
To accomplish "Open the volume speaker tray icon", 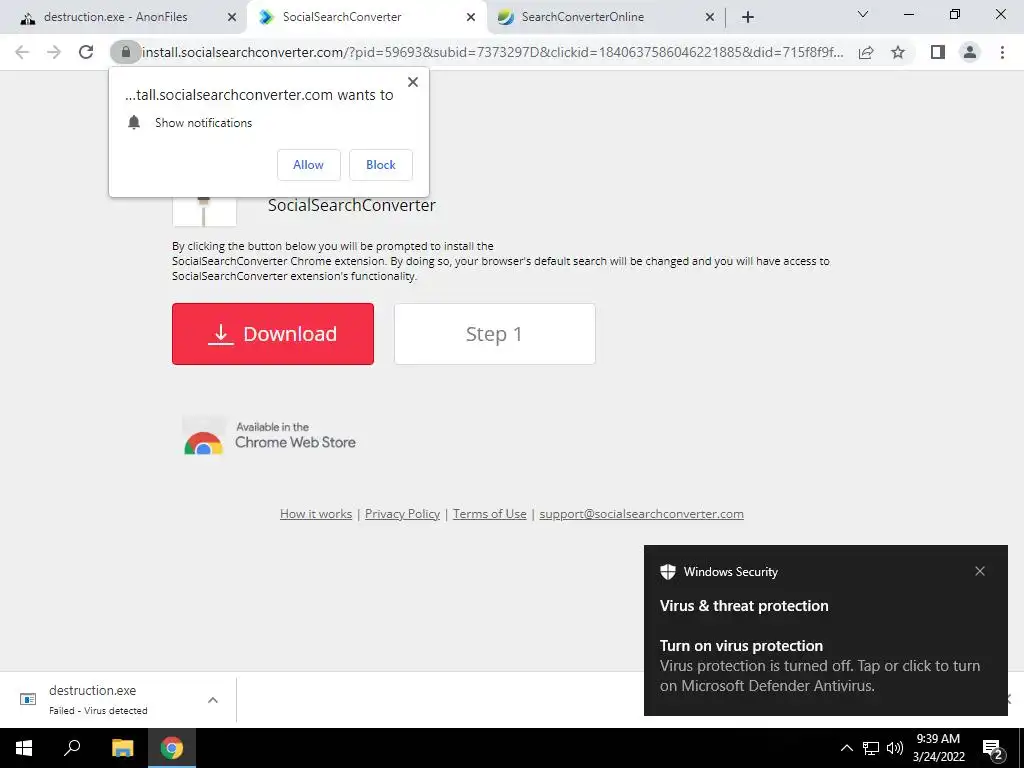I will [x=895, y=748].
